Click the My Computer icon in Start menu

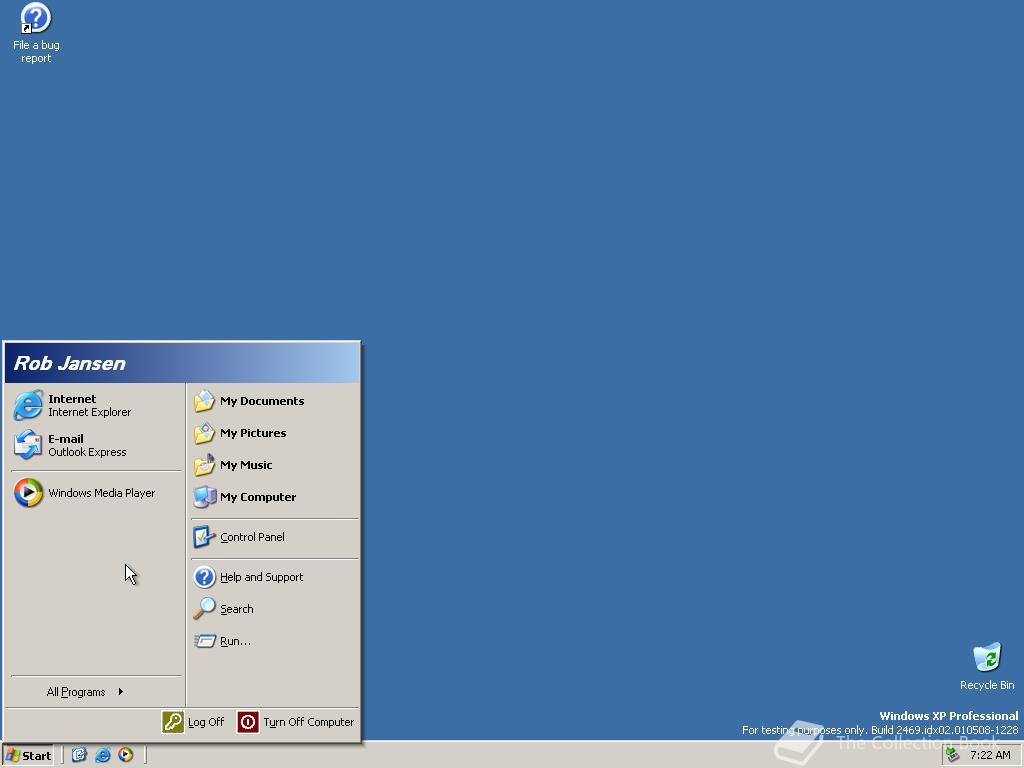click(x=204, y=497)
